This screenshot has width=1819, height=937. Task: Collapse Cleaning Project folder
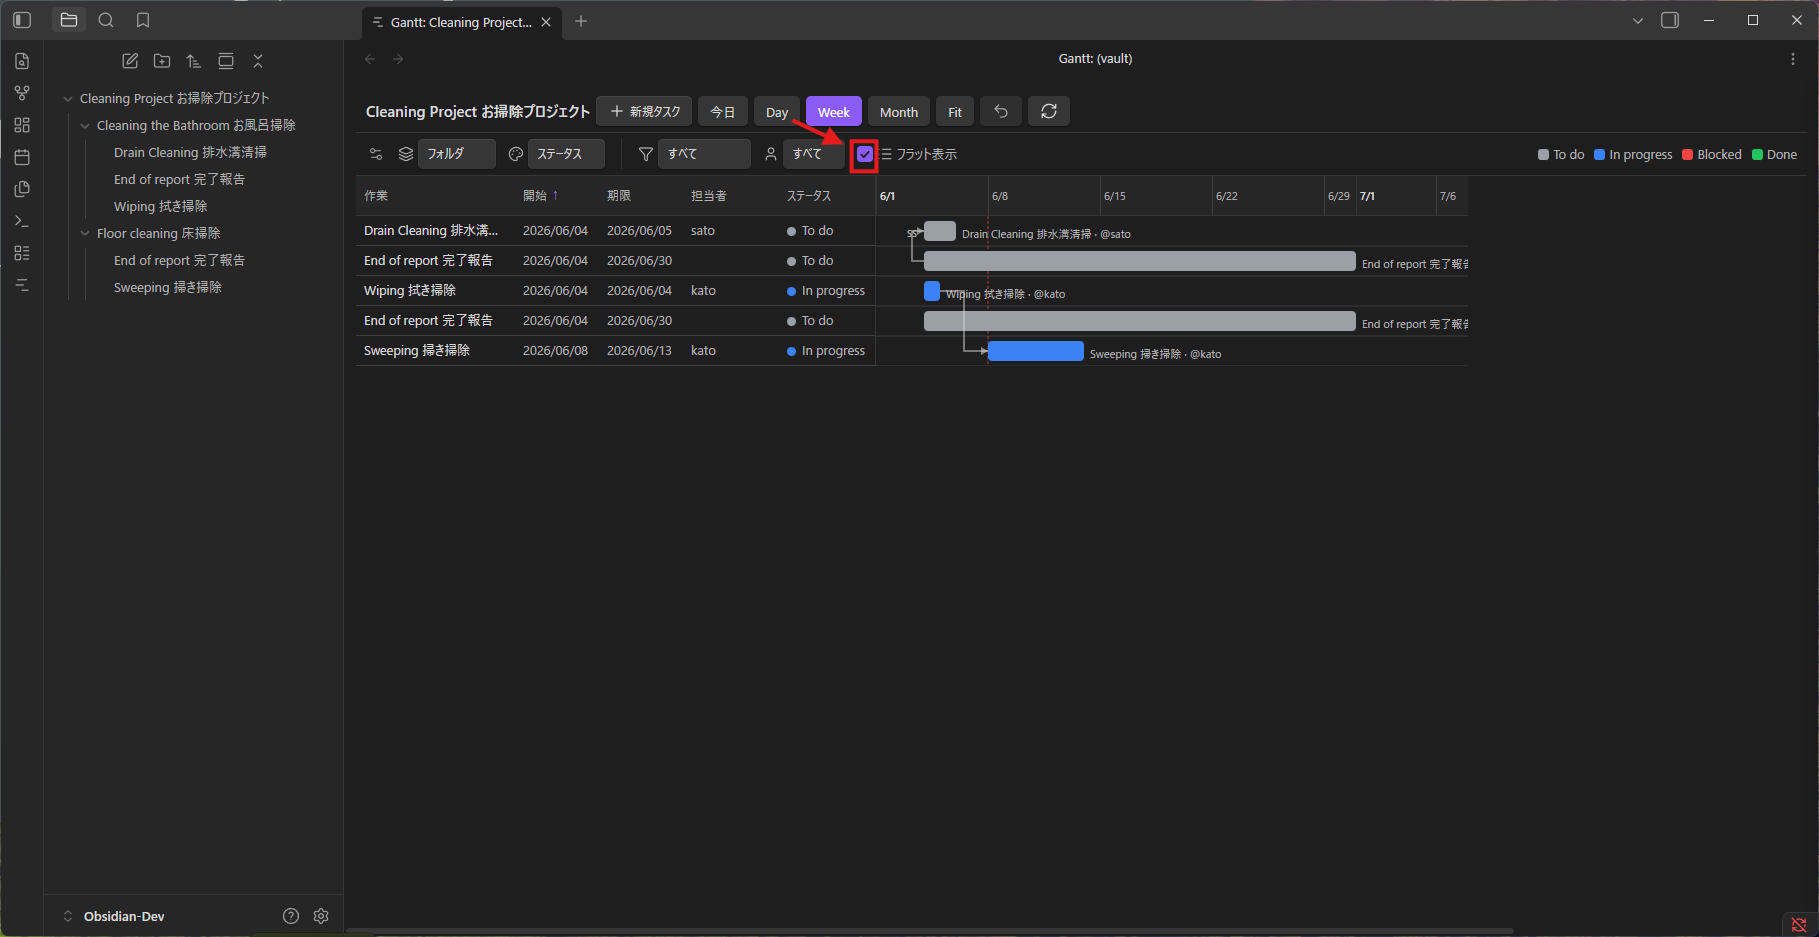click(68, 98)
